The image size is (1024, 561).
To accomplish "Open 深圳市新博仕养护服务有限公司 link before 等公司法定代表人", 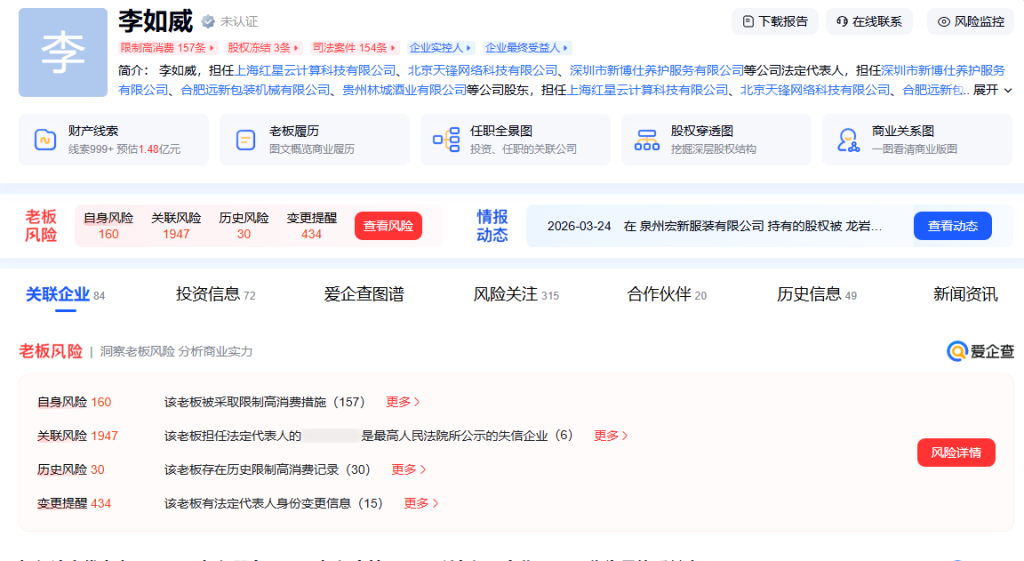I will point(656,71).
